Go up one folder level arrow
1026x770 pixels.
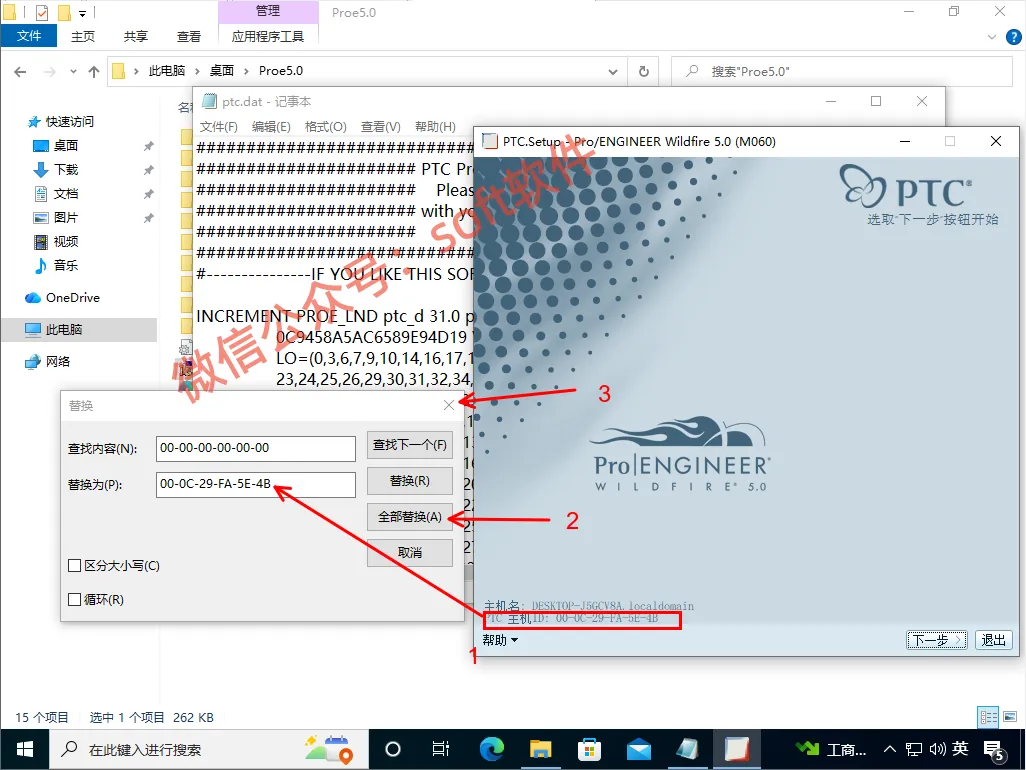coord(94,71)
